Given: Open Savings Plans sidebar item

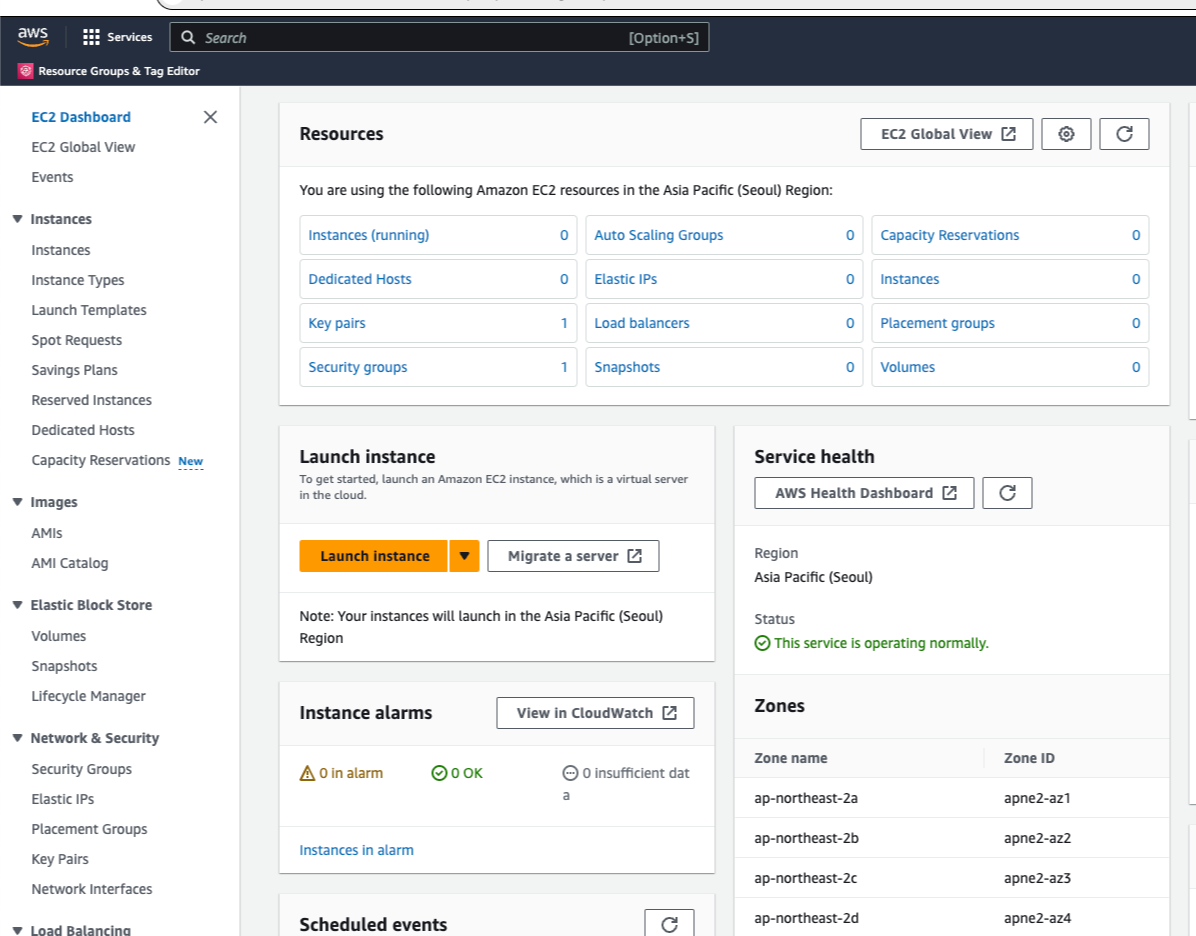Looking at the screenshot, I should tap(74, 370).
